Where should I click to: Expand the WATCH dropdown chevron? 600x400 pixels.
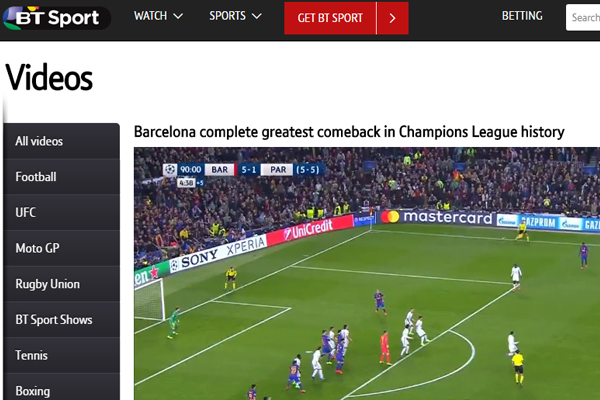(x=178, y=16)
